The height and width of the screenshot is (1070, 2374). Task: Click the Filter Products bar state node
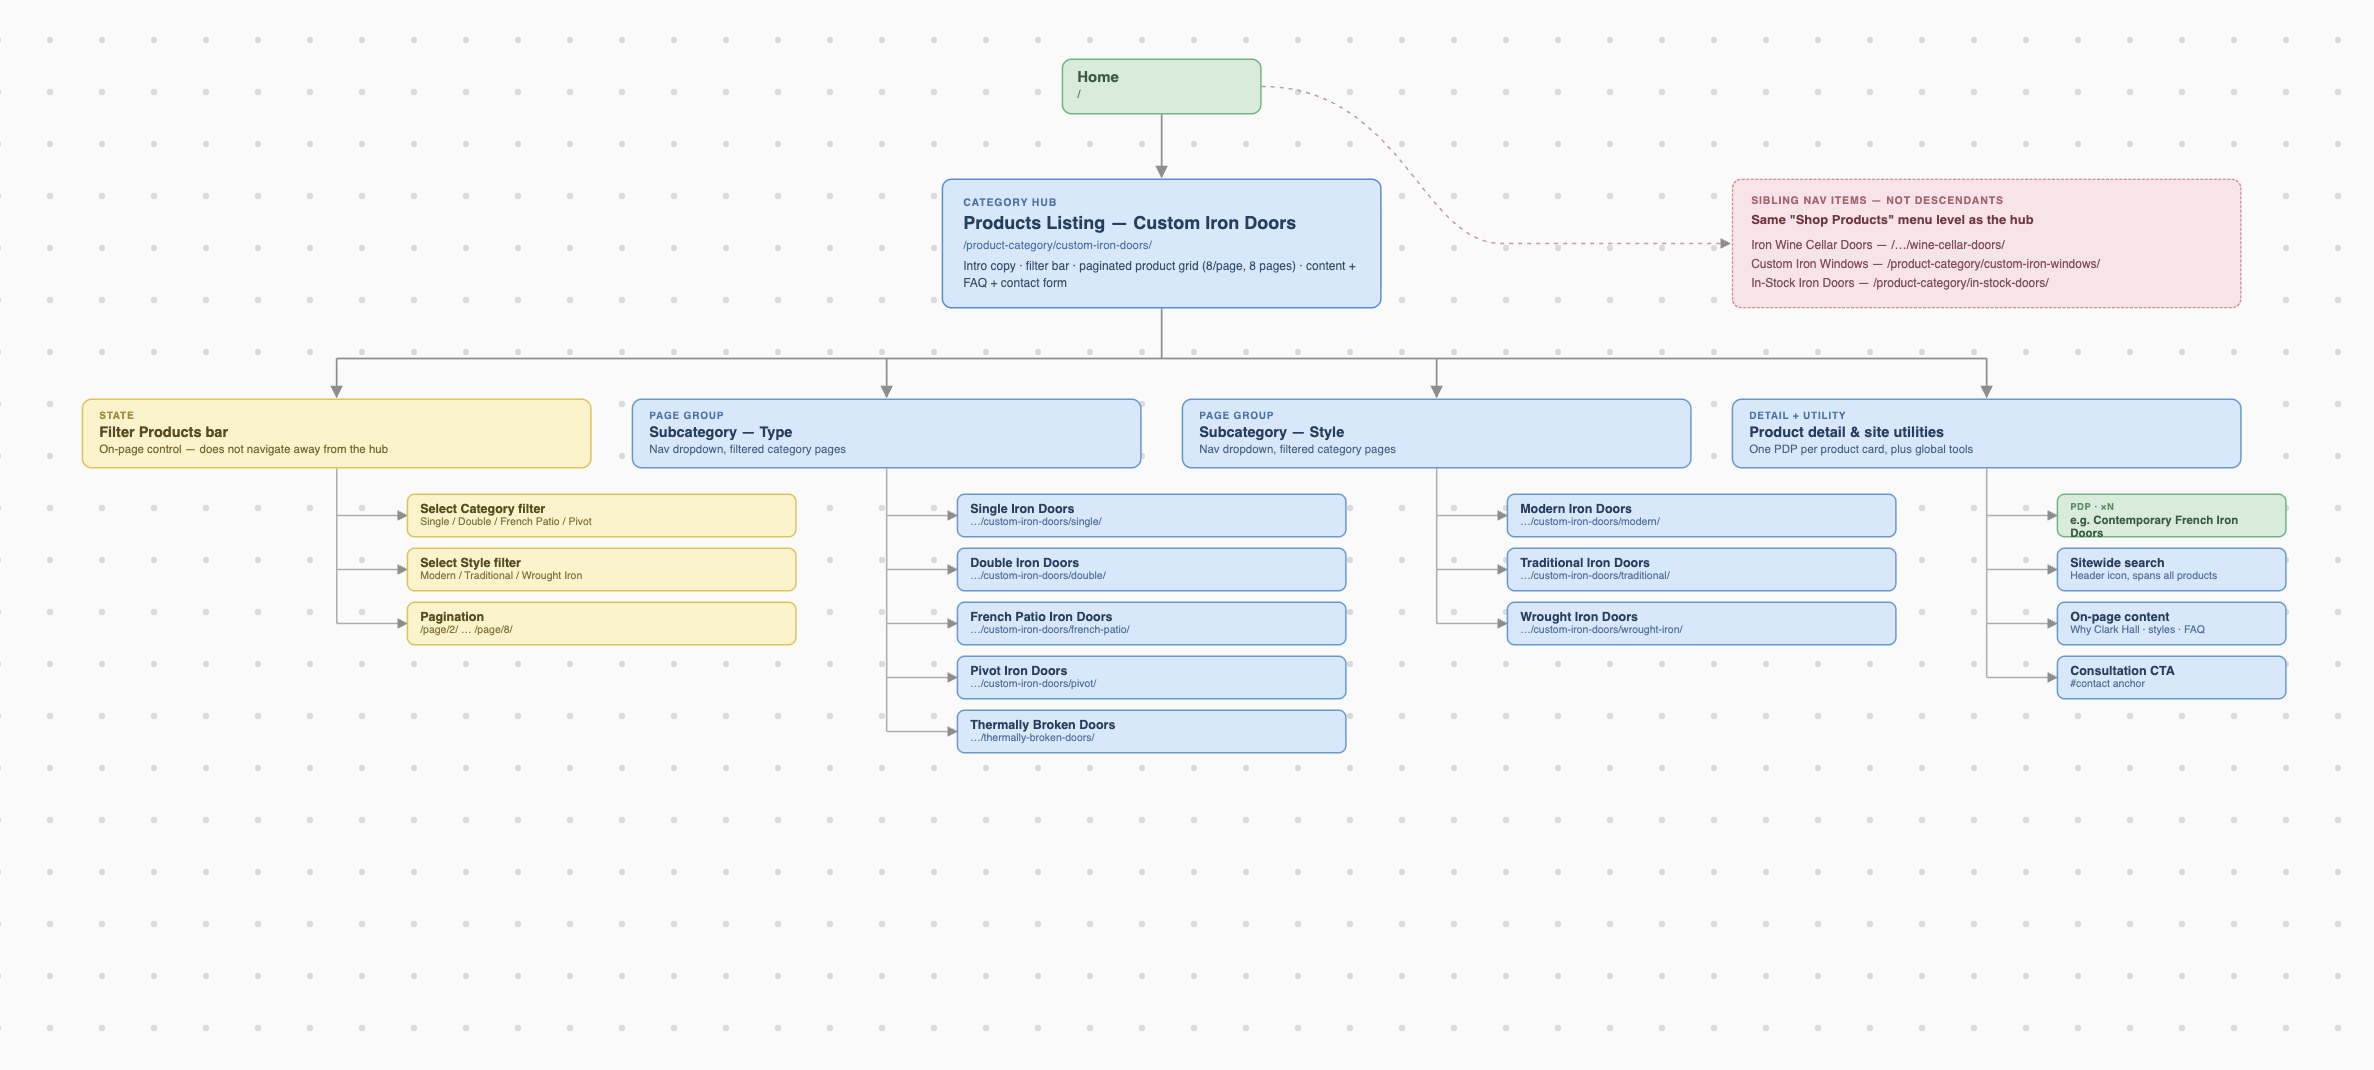(336, 433)
